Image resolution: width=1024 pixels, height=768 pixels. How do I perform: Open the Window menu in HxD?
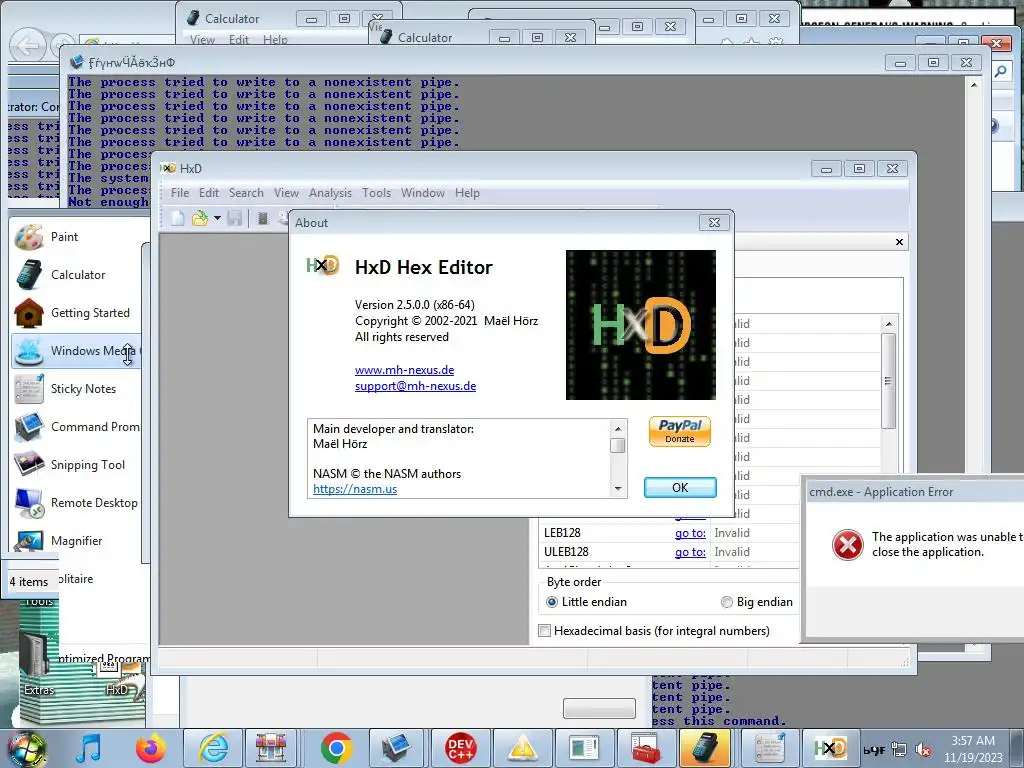point(423,193)
